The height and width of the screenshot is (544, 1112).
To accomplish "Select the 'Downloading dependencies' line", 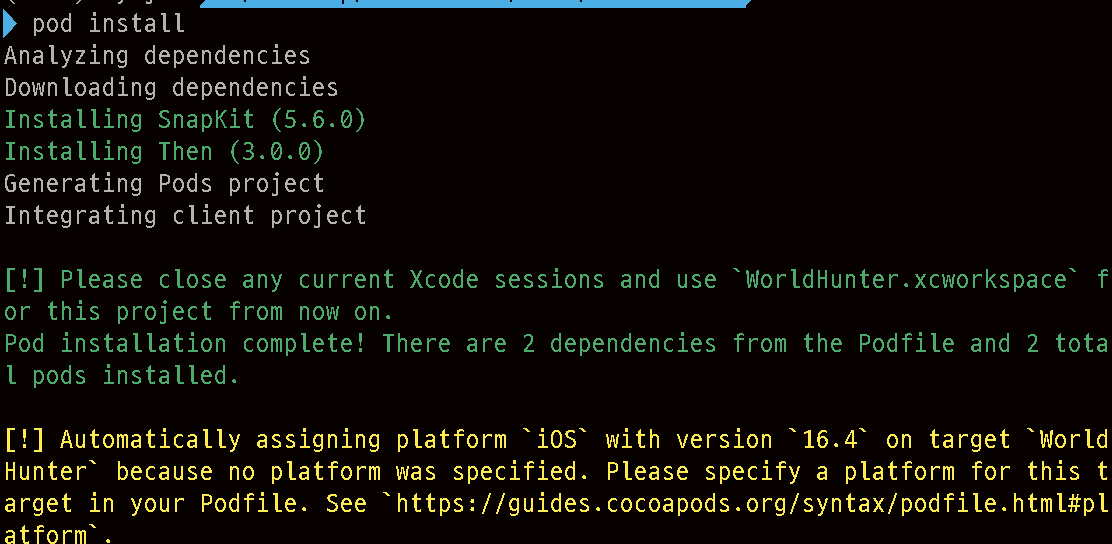I will (x=171, y=87).
